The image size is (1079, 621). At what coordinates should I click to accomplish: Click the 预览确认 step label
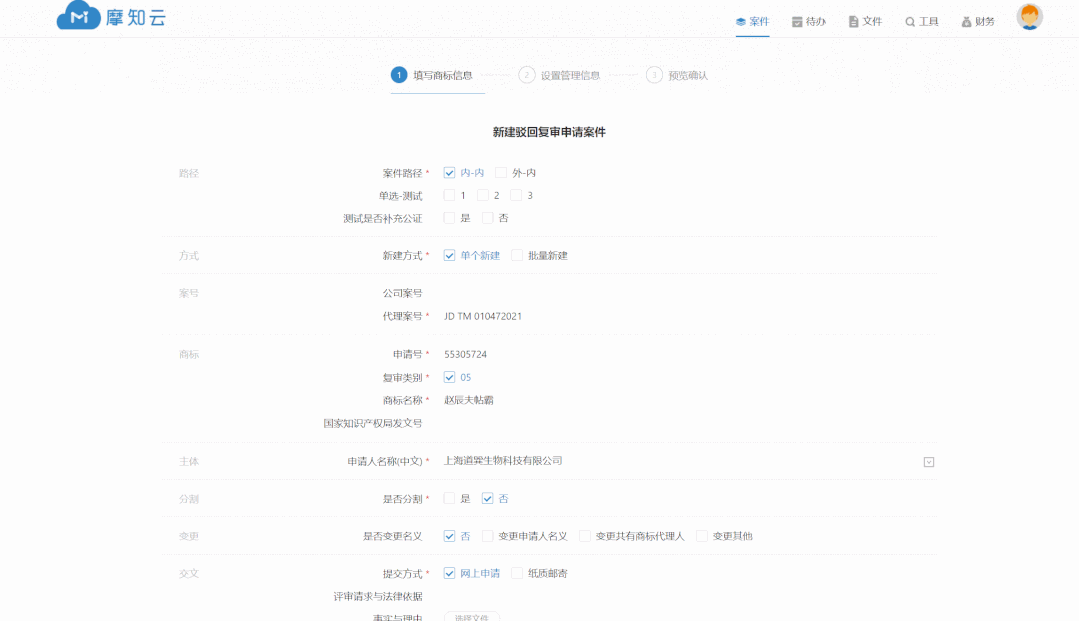[x=688, y=76]
